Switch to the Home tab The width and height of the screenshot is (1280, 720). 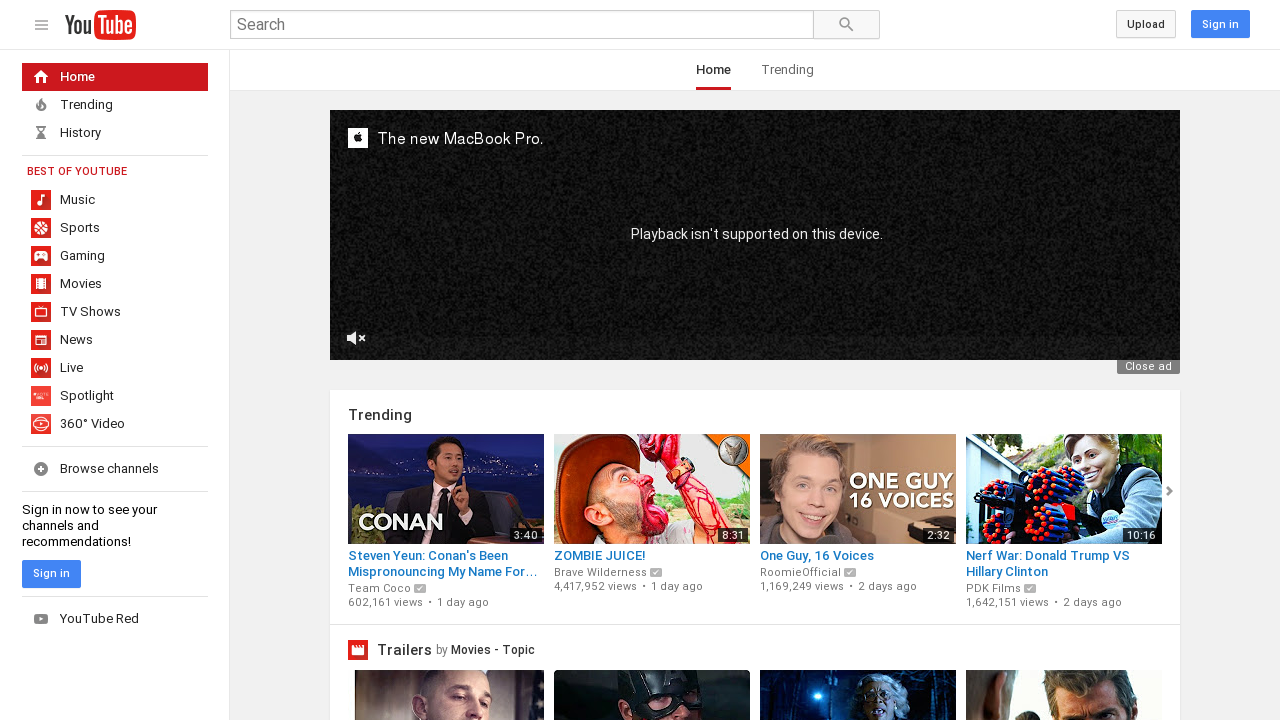click(x=713, y=70)
